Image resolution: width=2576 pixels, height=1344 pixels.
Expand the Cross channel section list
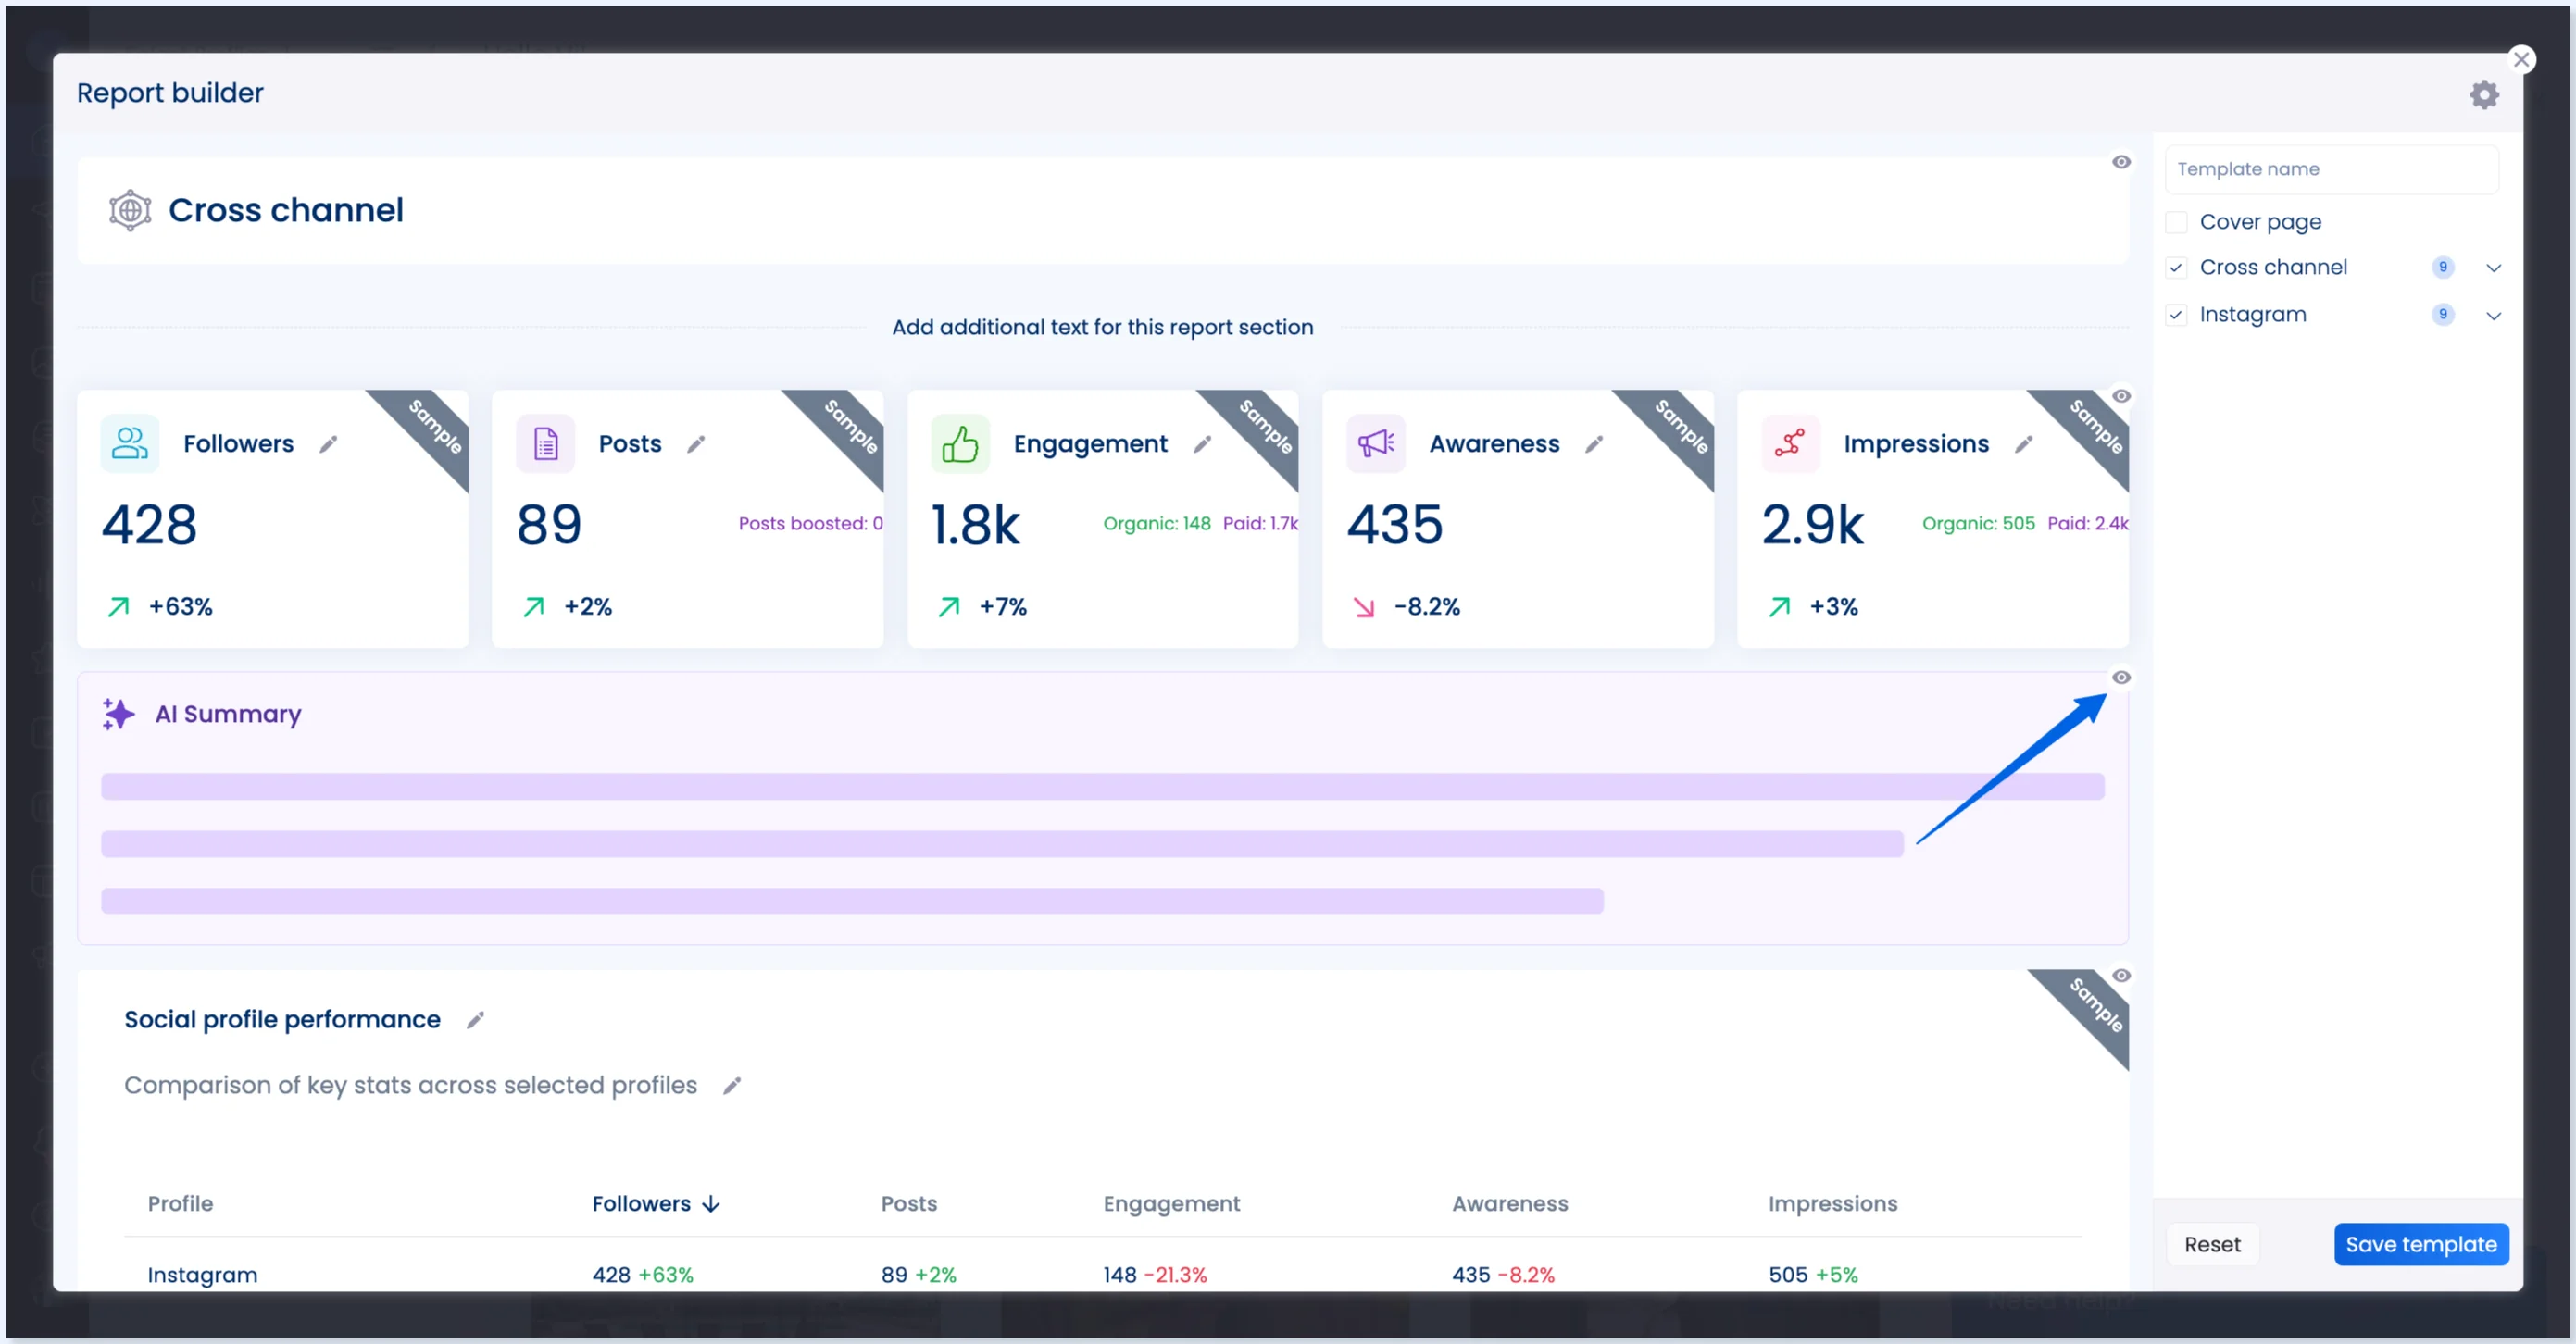tap(2493, 268)
